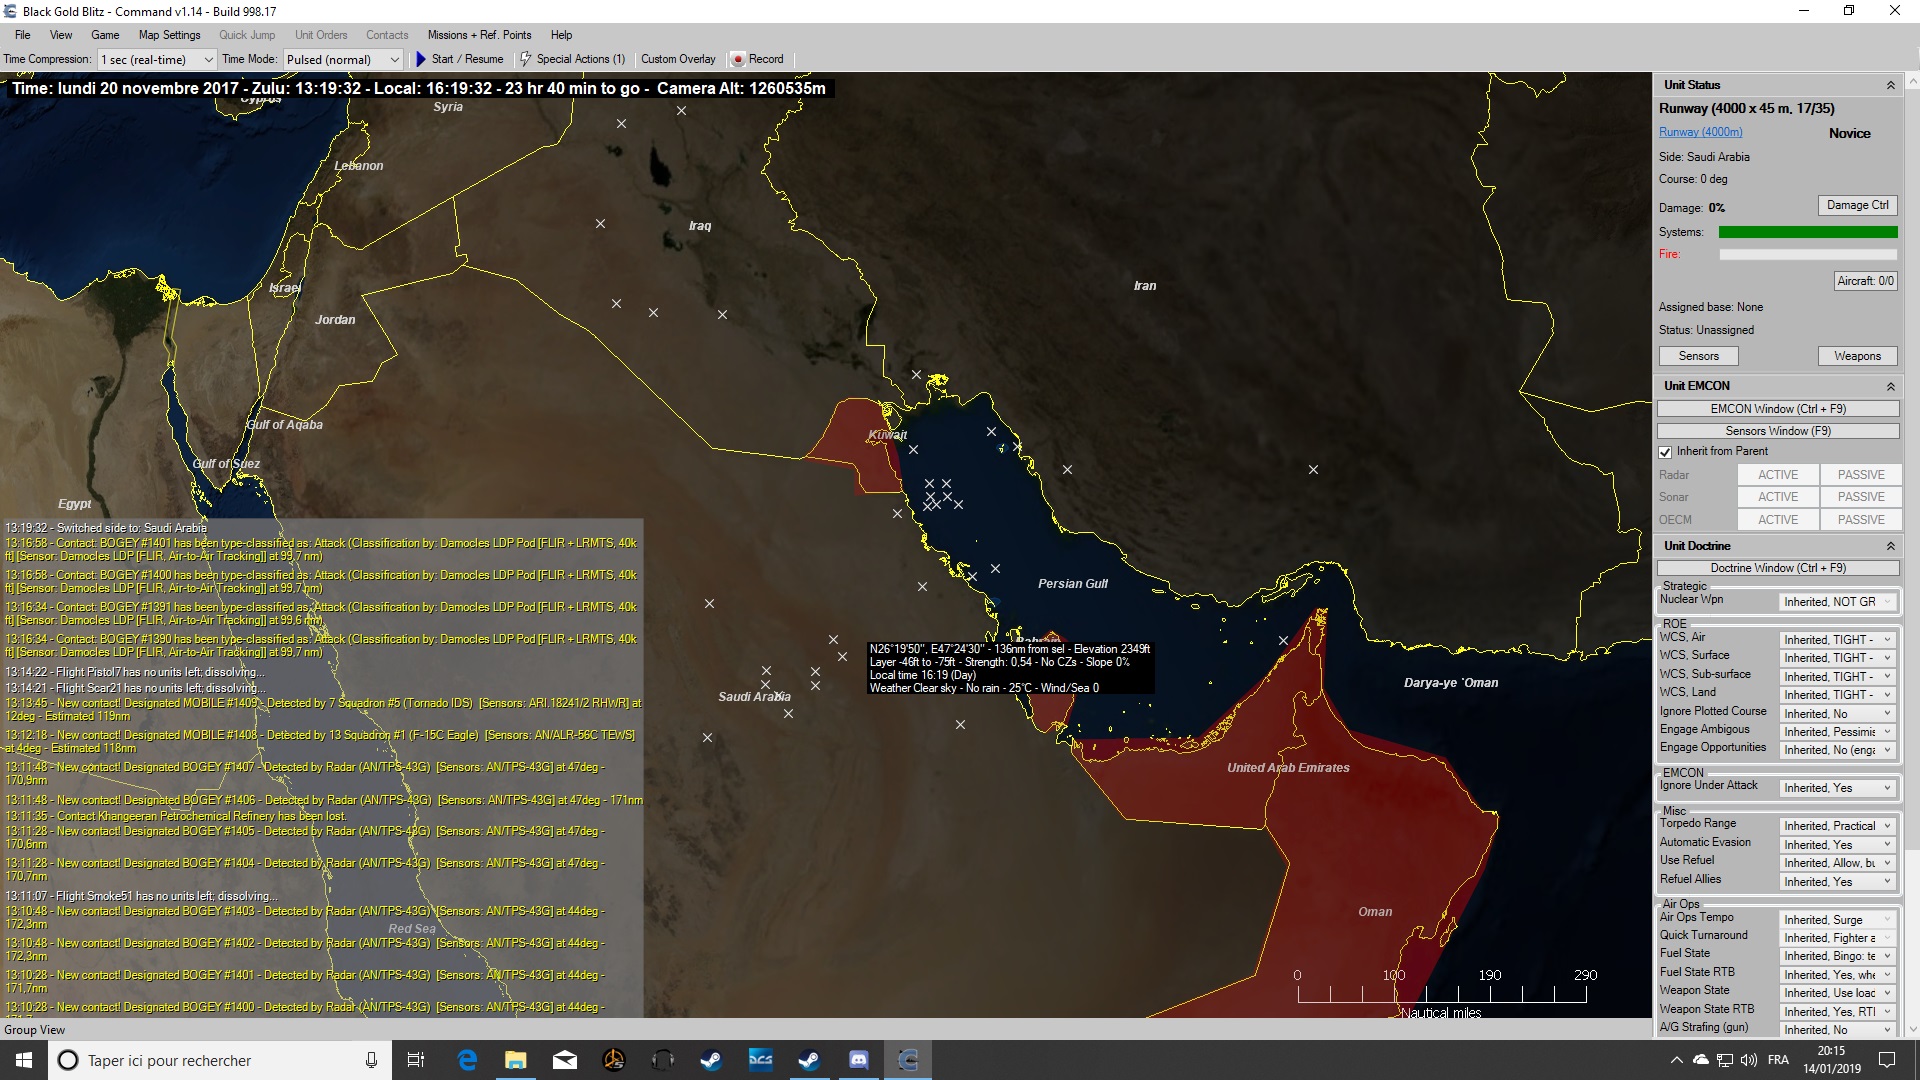Click the headphones taskbar icon
Viewport: 1920px width, 1080px height.
[663, 1060]
